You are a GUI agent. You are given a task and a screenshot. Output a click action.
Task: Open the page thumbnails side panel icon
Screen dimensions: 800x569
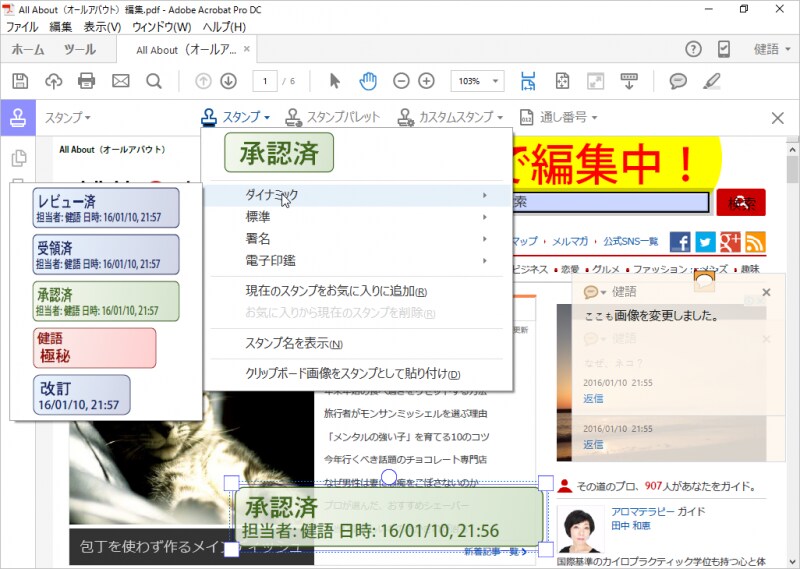[19, 158]
